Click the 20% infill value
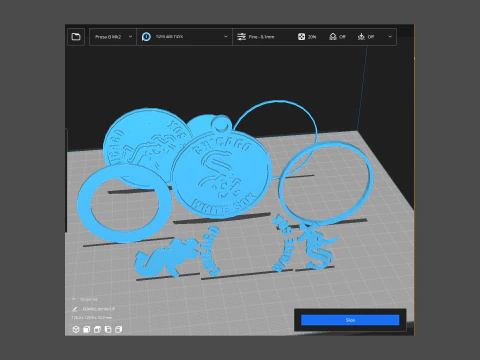This screenshot has width=480, height=360. [312, 37]
